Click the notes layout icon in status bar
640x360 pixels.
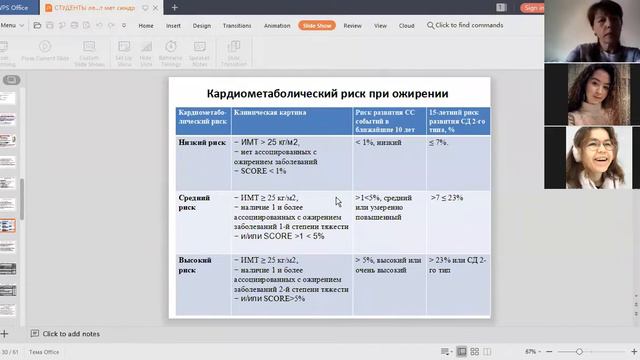444,351
